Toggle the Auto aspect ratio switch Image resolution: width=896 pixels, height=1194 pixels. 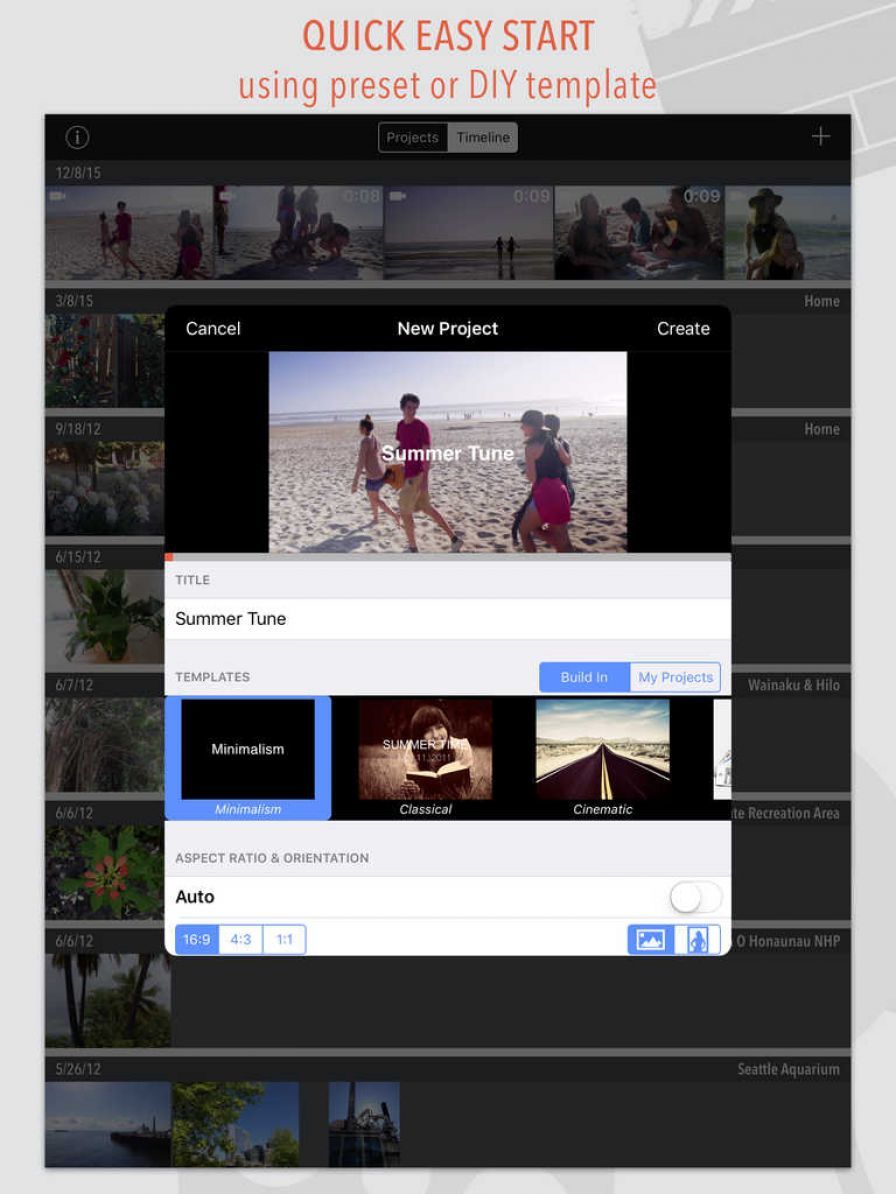(x=695, y=897)
